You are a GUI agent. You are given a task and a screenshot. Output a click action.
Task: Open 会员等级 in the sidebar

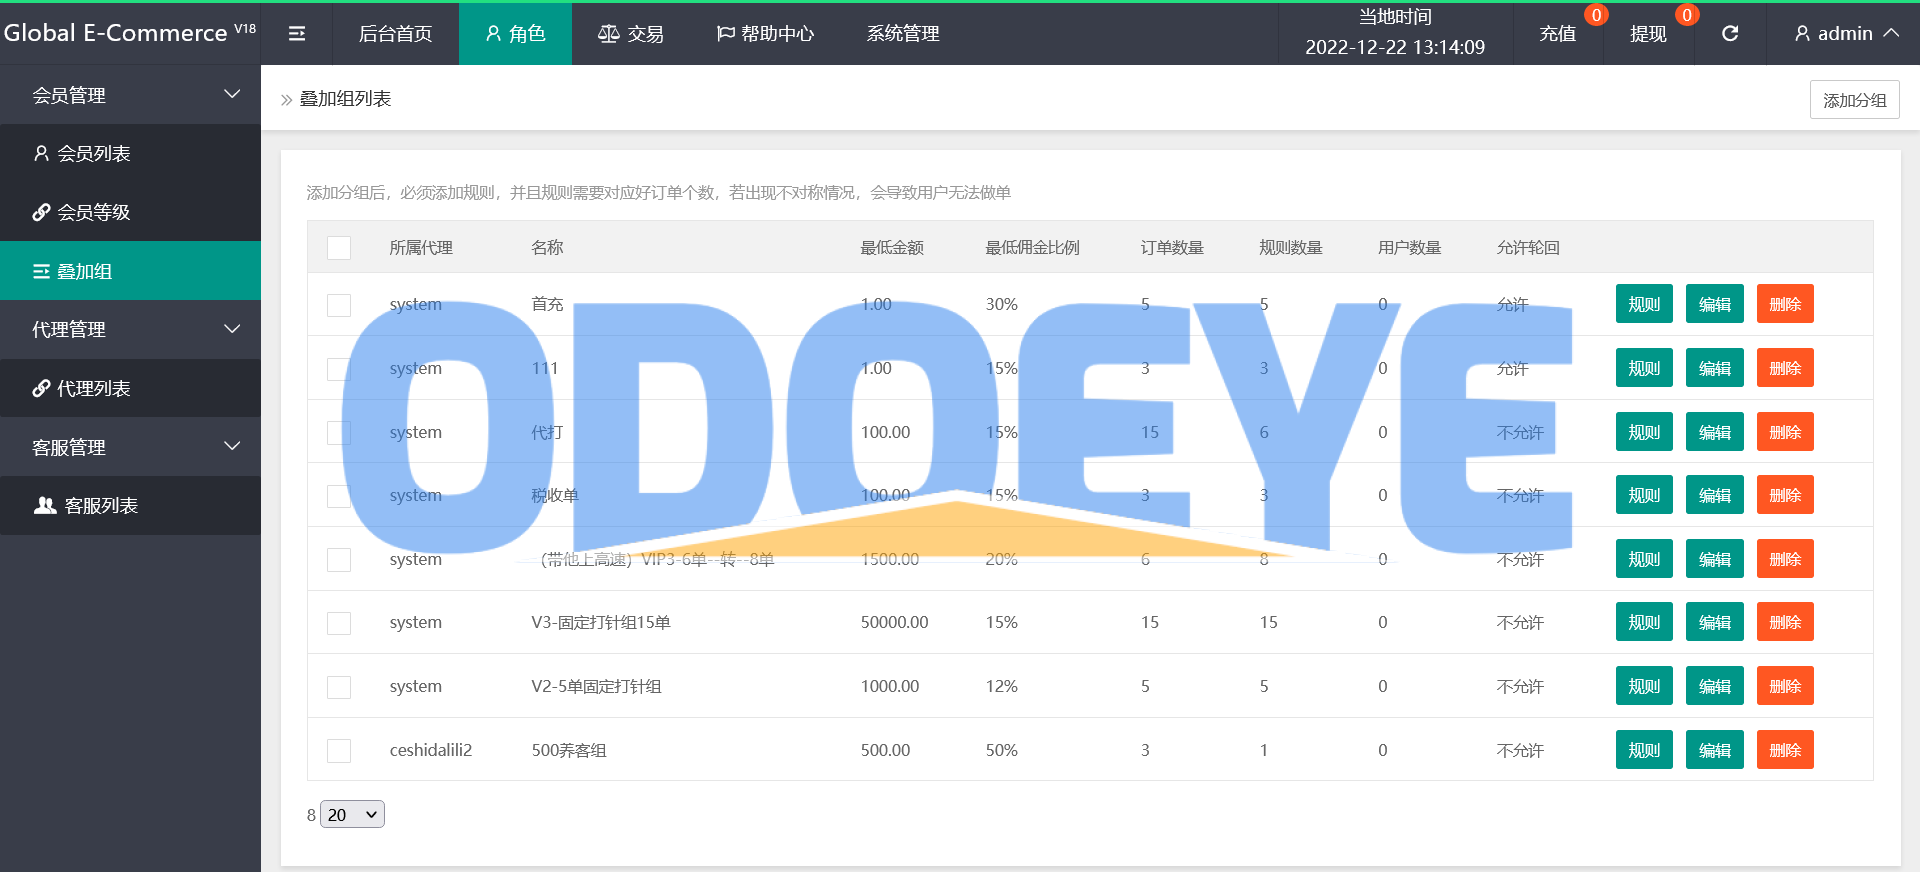[130, 212]
